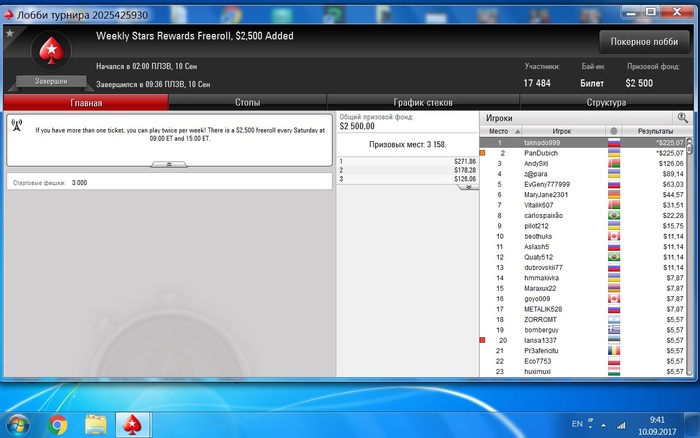Select player Maraxux22 row

coord(583,288)
